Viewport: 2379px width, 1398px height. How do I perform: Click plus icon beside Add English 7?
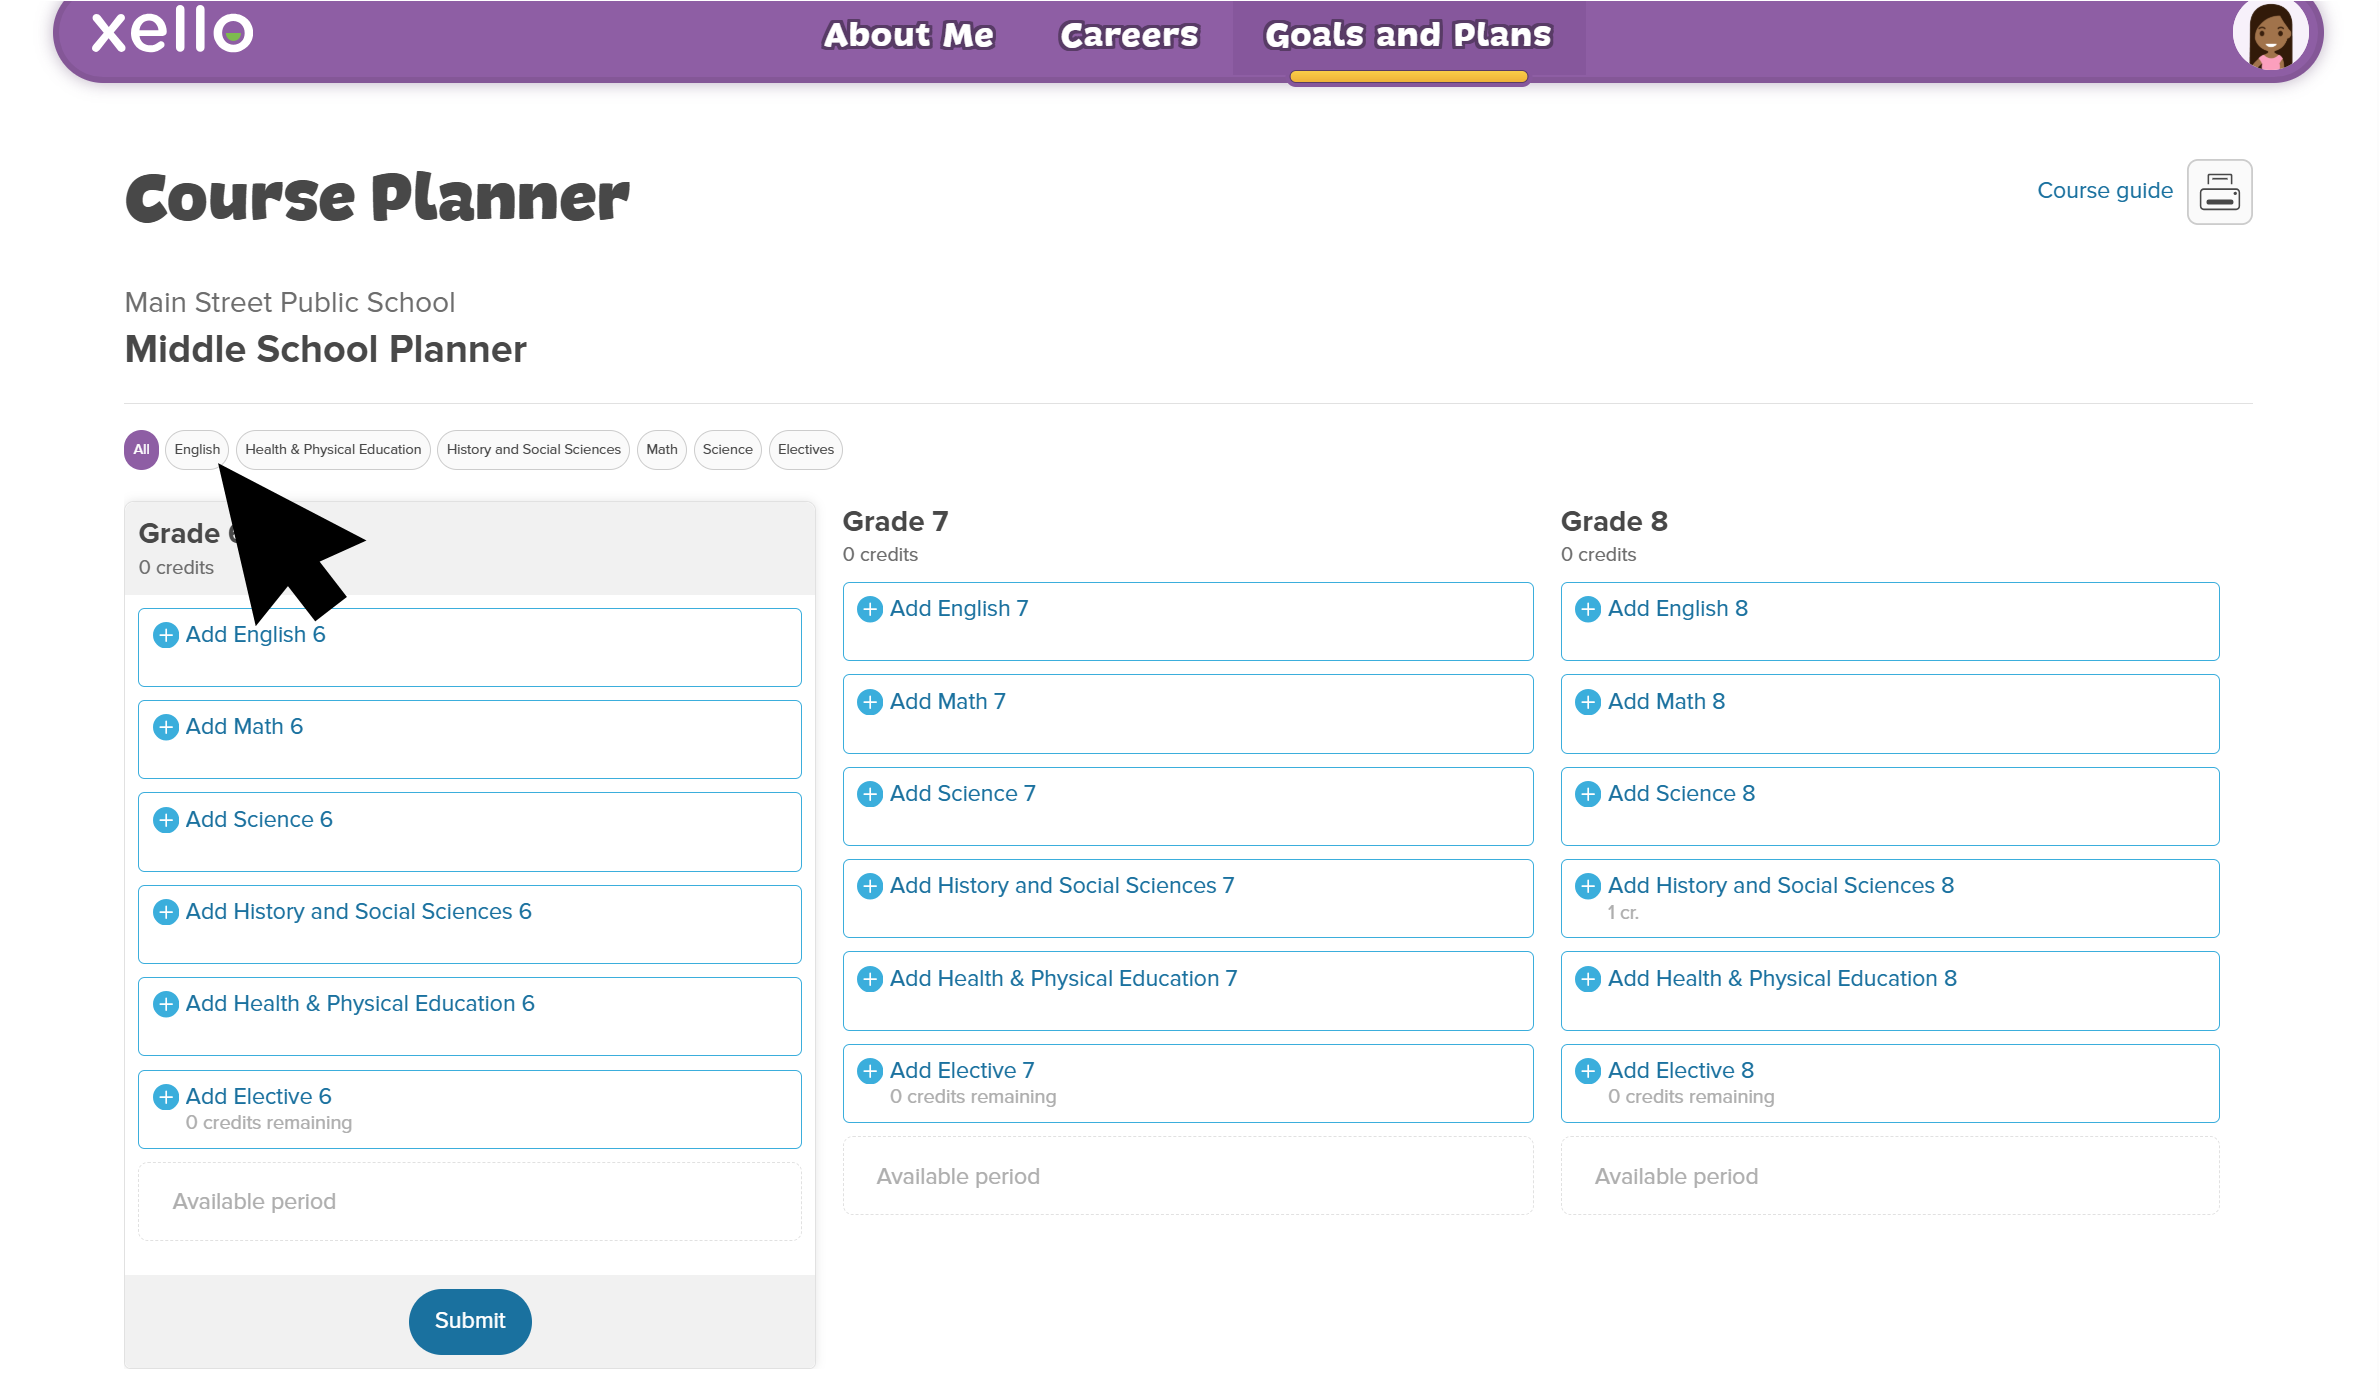tap(870, 609)
